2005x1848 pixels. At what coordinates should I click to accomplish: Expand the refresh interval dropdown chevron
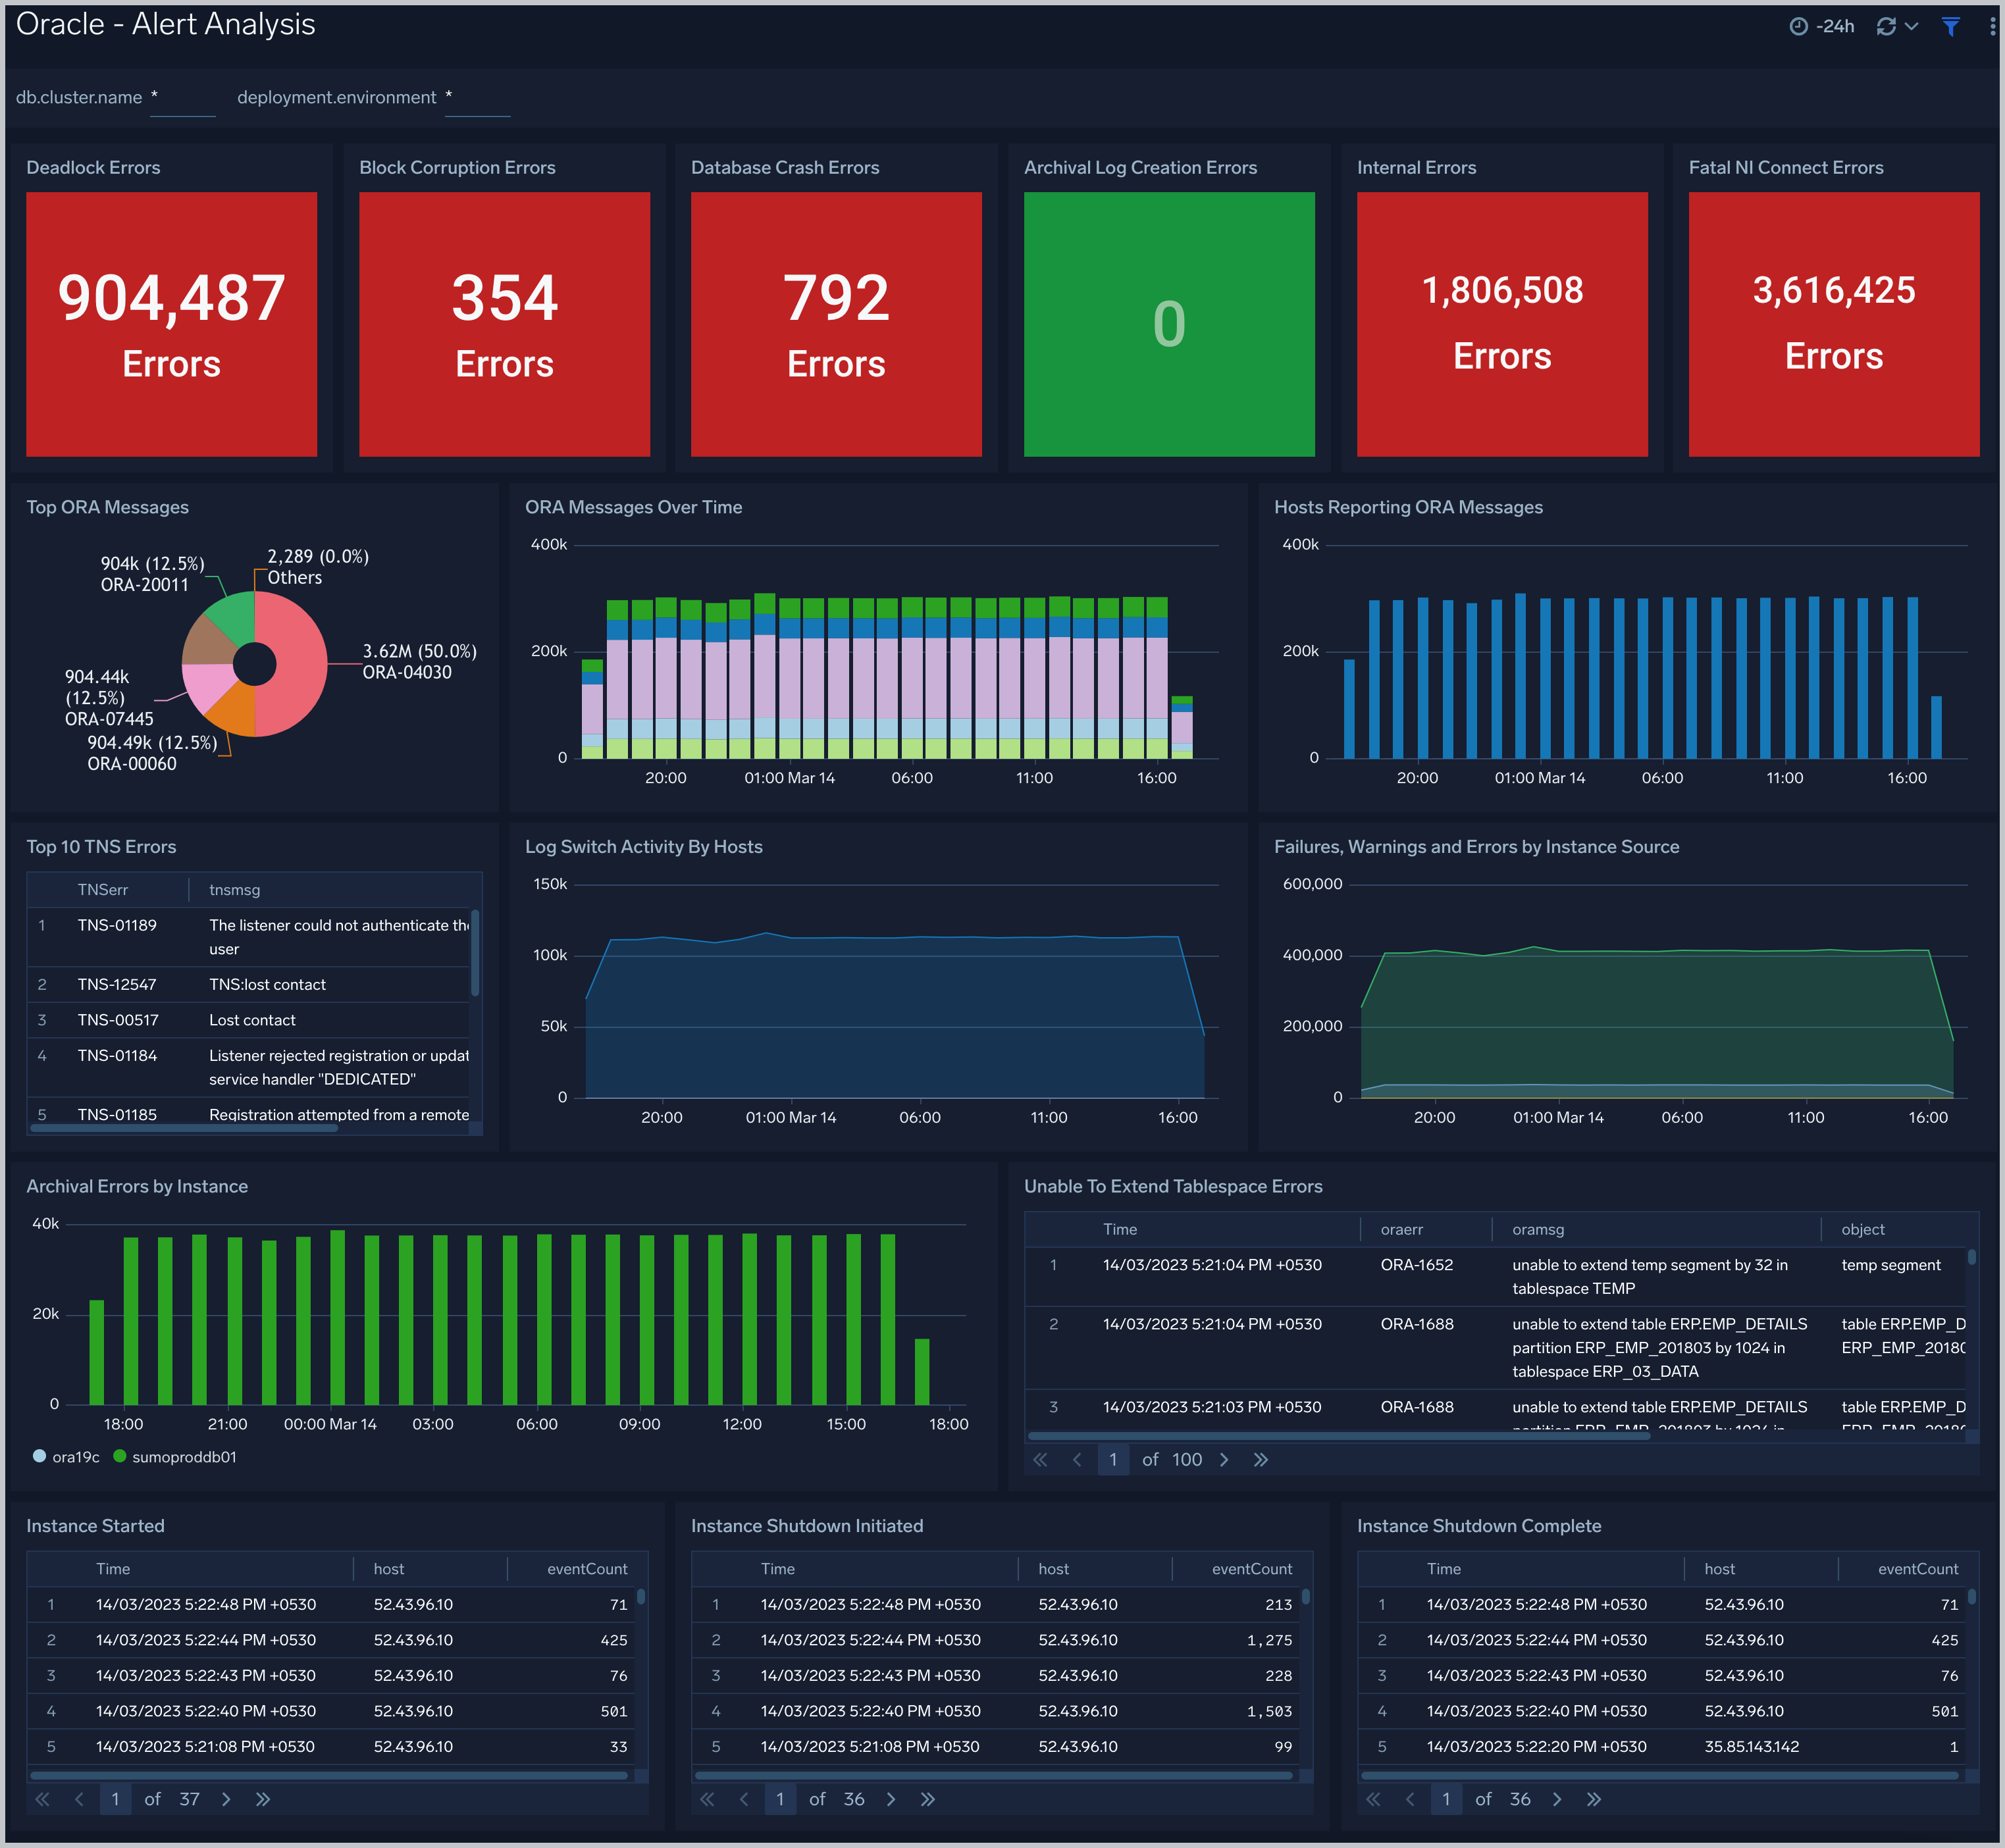[1911, 26]
